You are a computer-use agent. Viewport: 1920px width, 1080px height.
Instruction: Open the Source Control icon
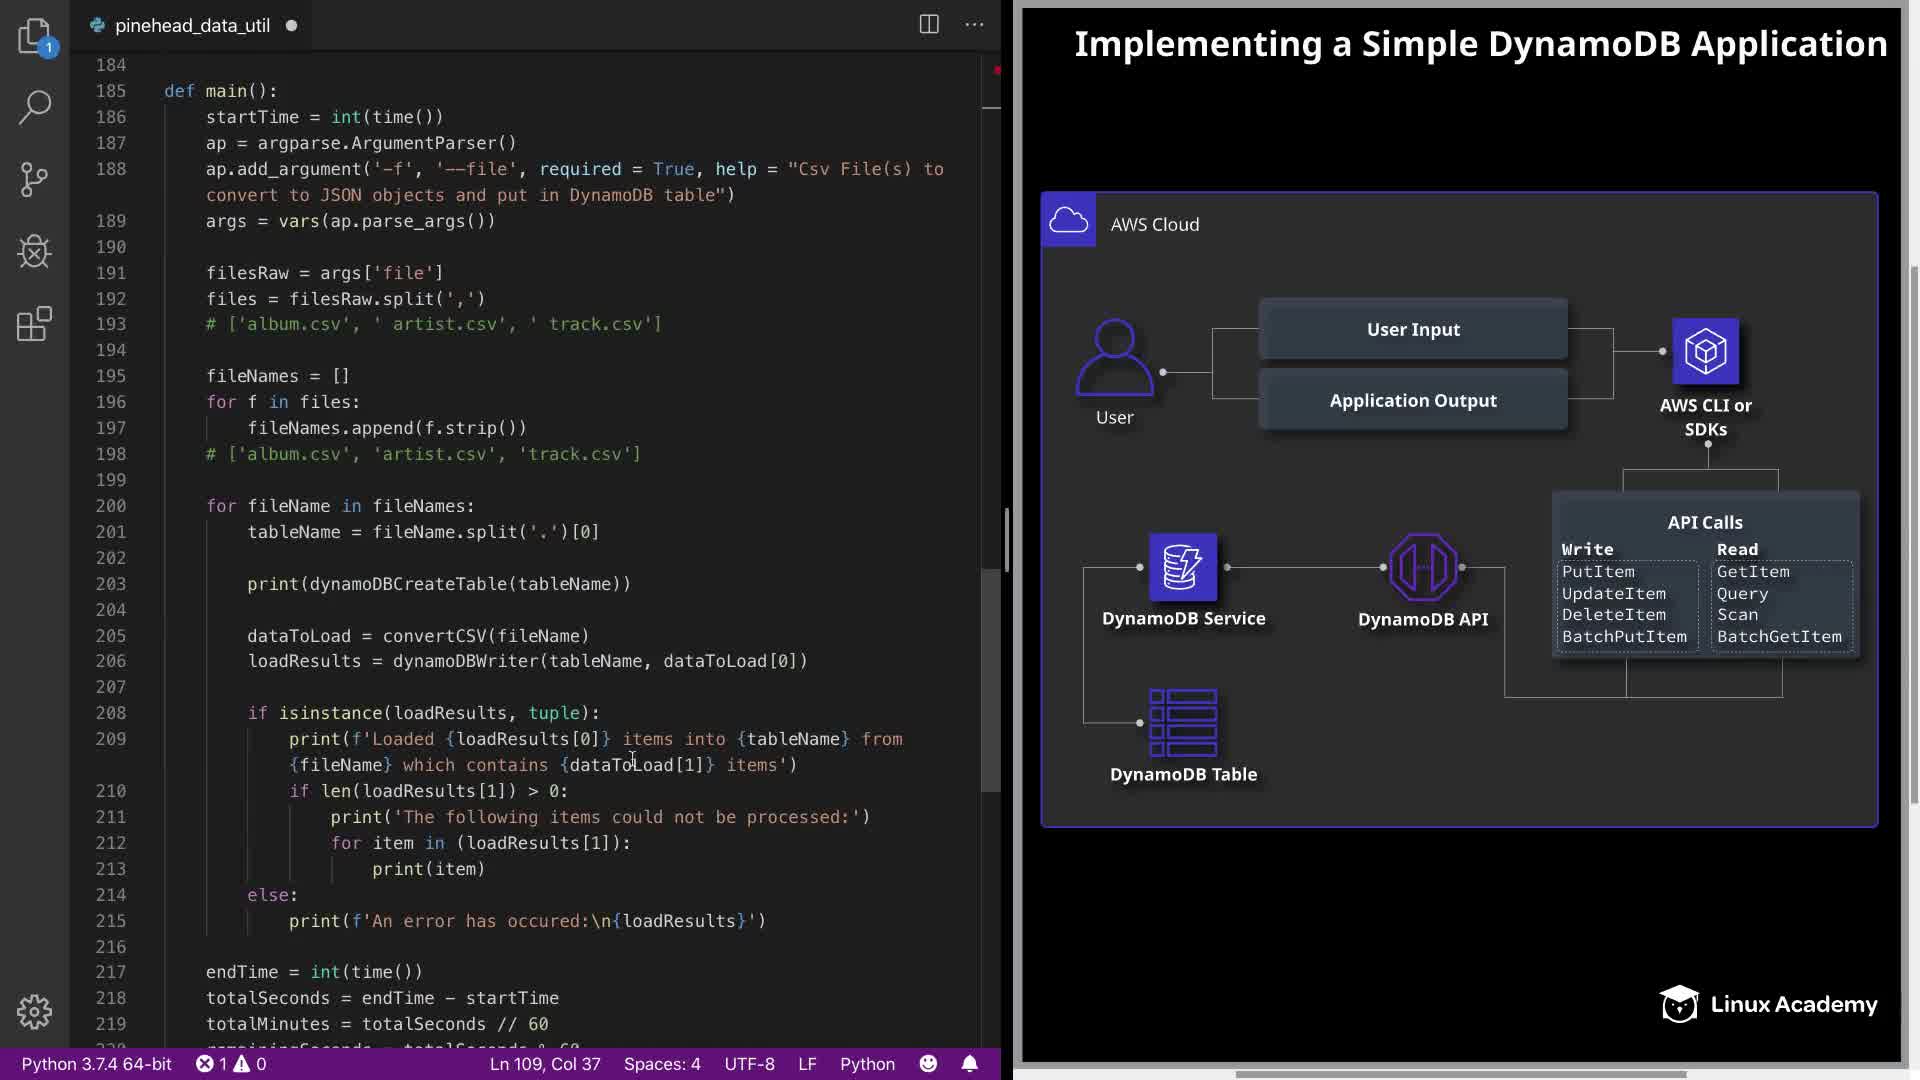pyautogui.click(x=35, y=179)
